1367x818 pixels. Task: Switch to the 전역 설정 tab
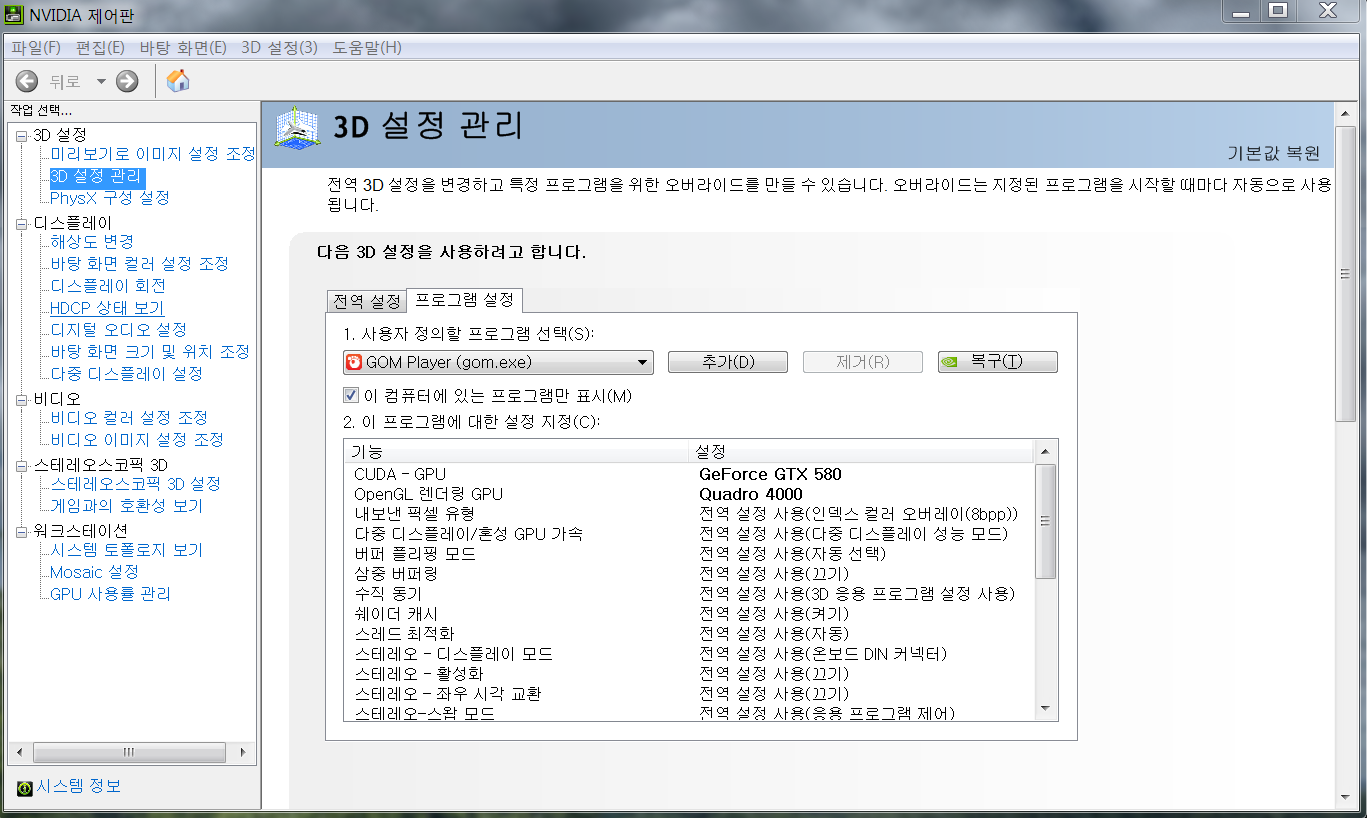(x=366, y=301)
